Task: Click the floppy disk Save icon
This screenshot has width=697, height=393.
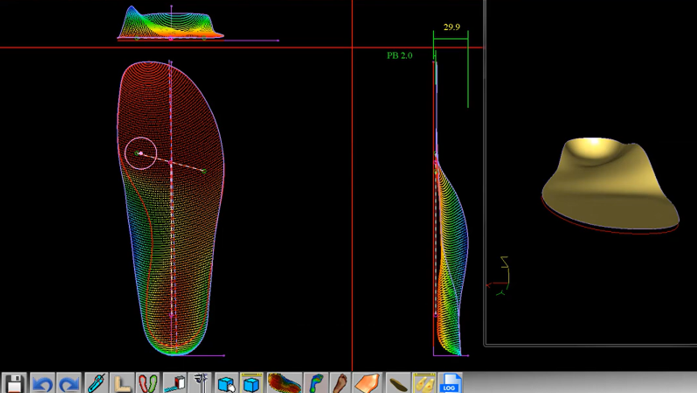Action: (x=14, y=383)
